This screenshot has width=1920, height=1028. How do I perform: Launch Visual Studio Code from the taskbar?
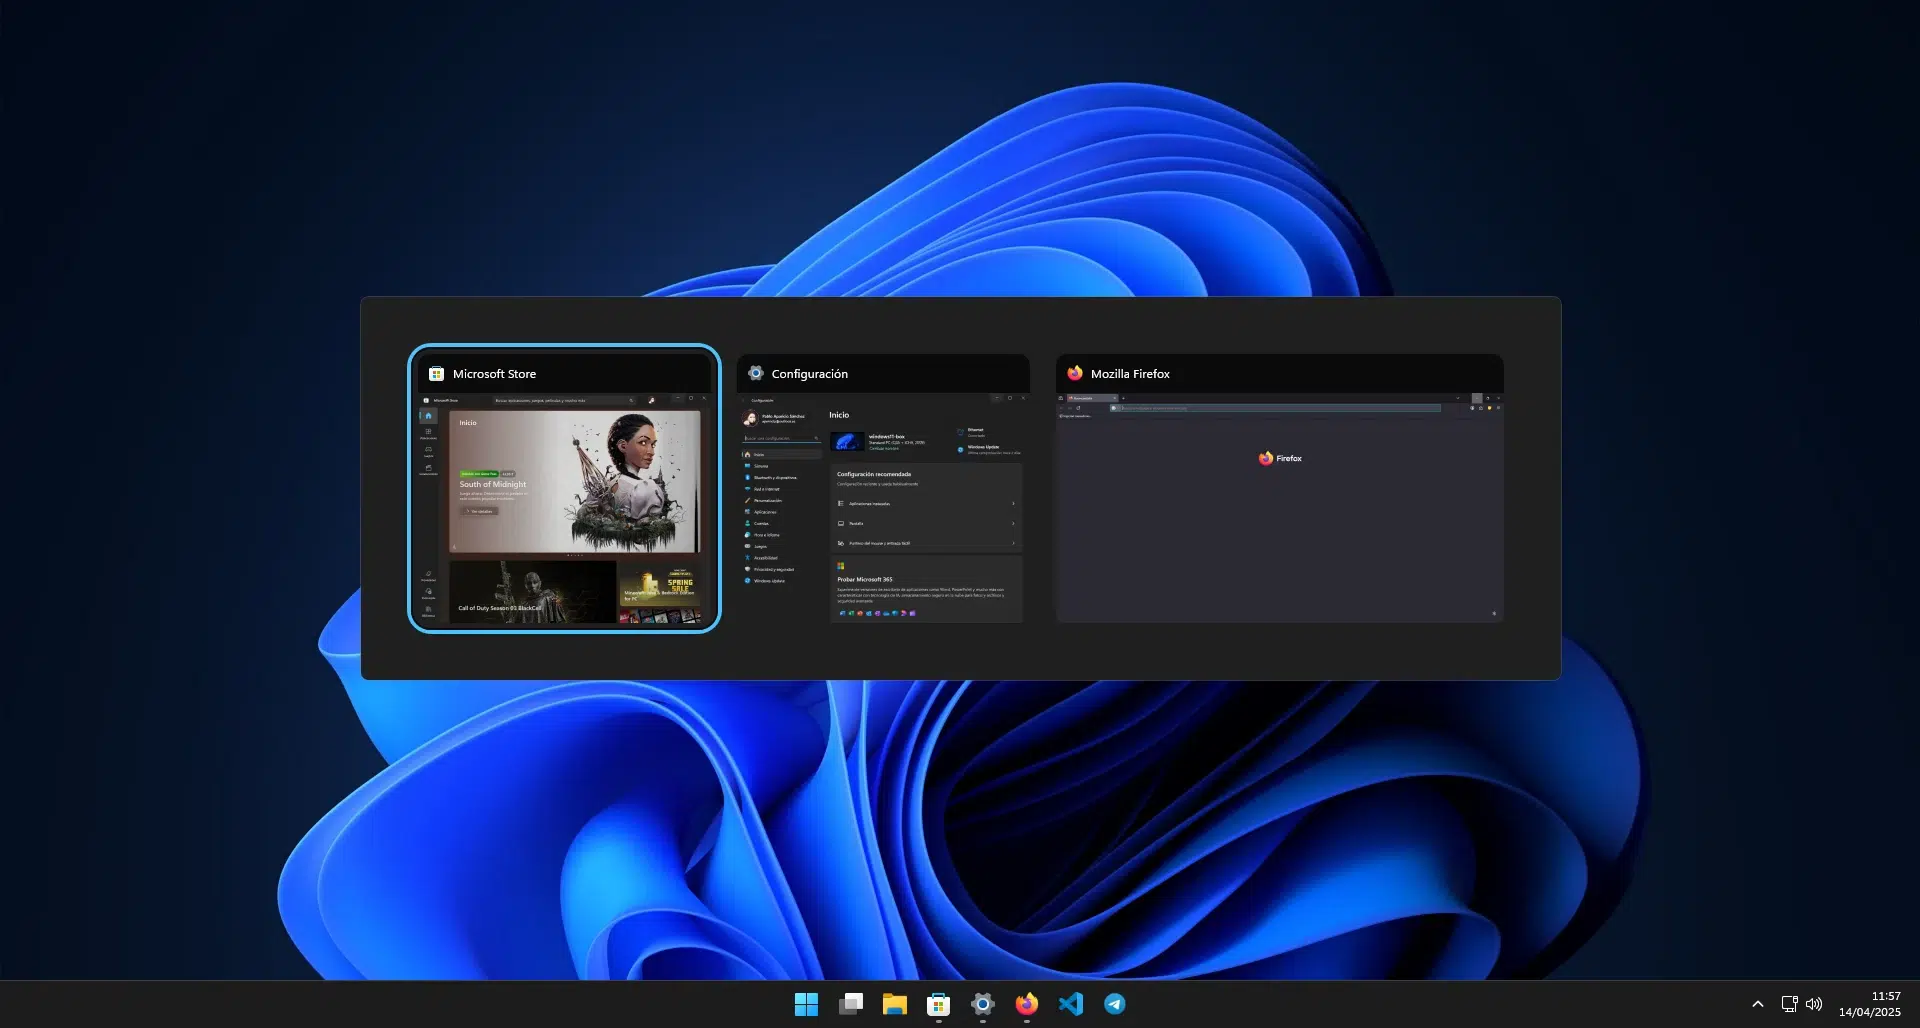tap(1070, 1004)
